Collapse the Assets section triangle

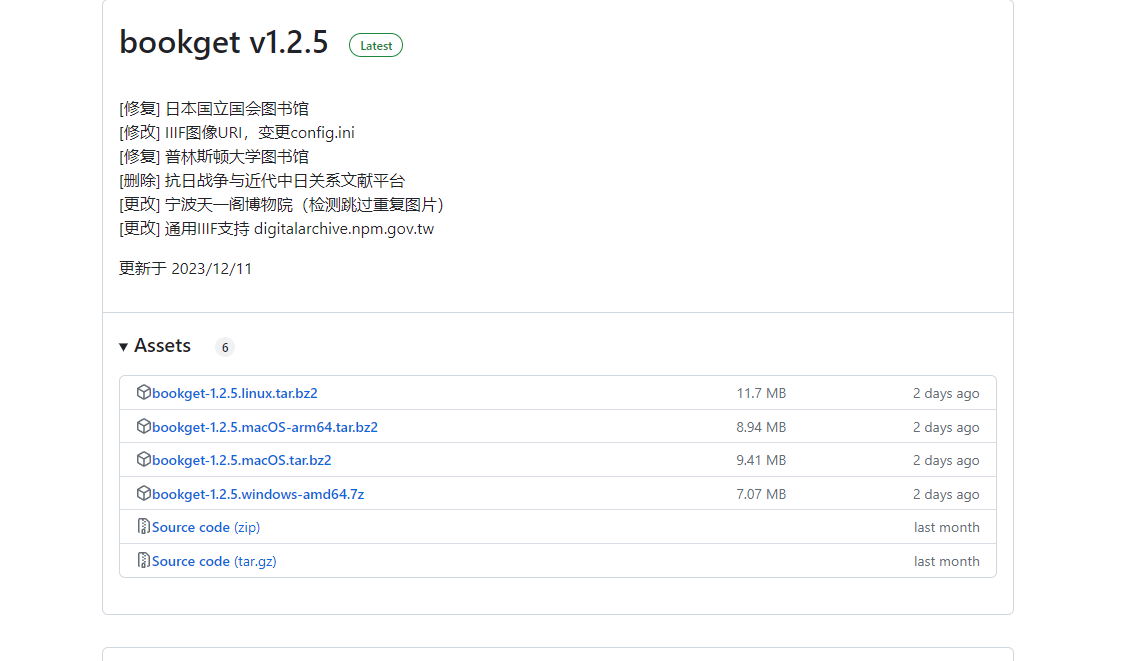tap(124, 347)
